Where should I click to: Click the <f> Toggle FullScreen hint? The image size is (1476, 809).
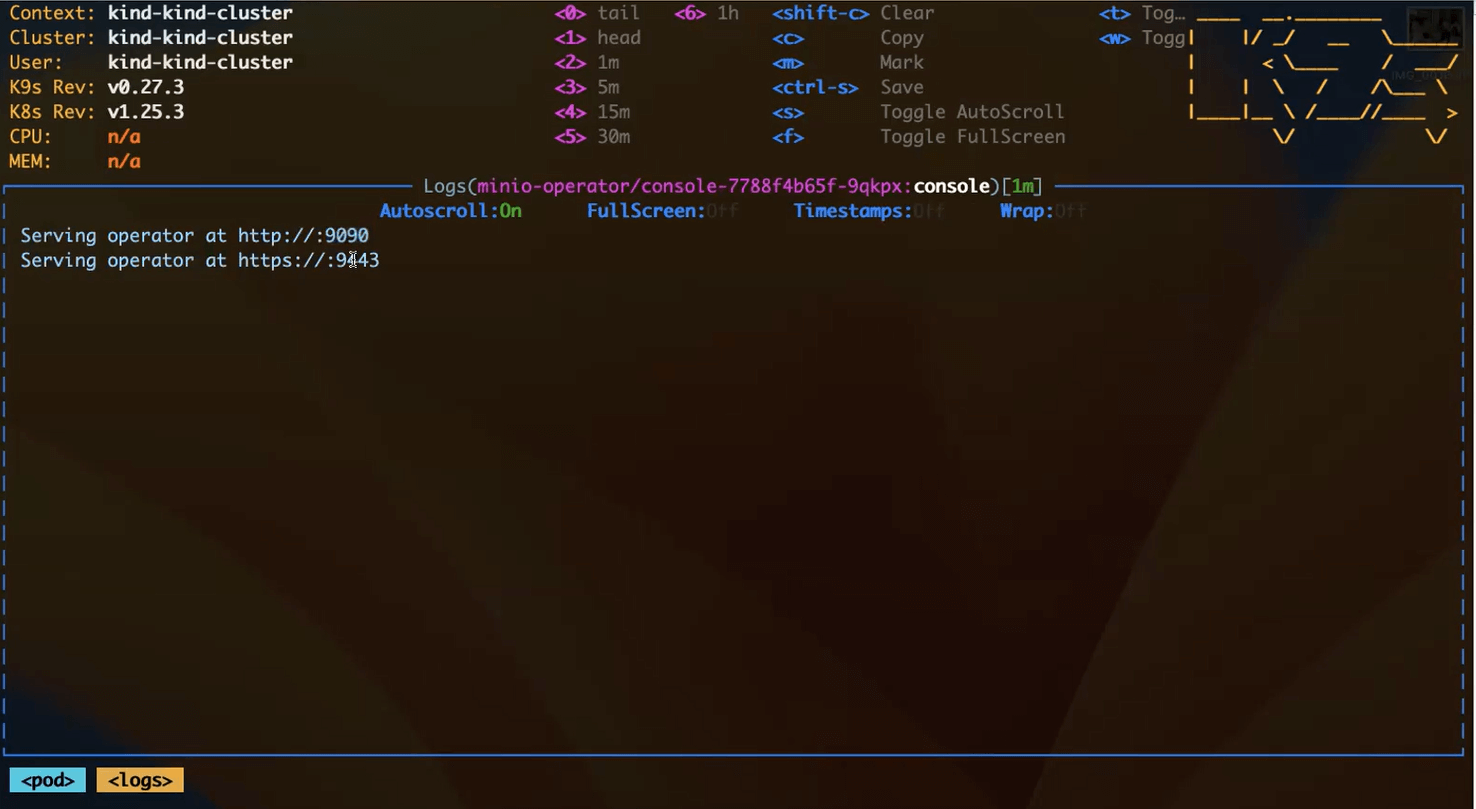[917, 137]
